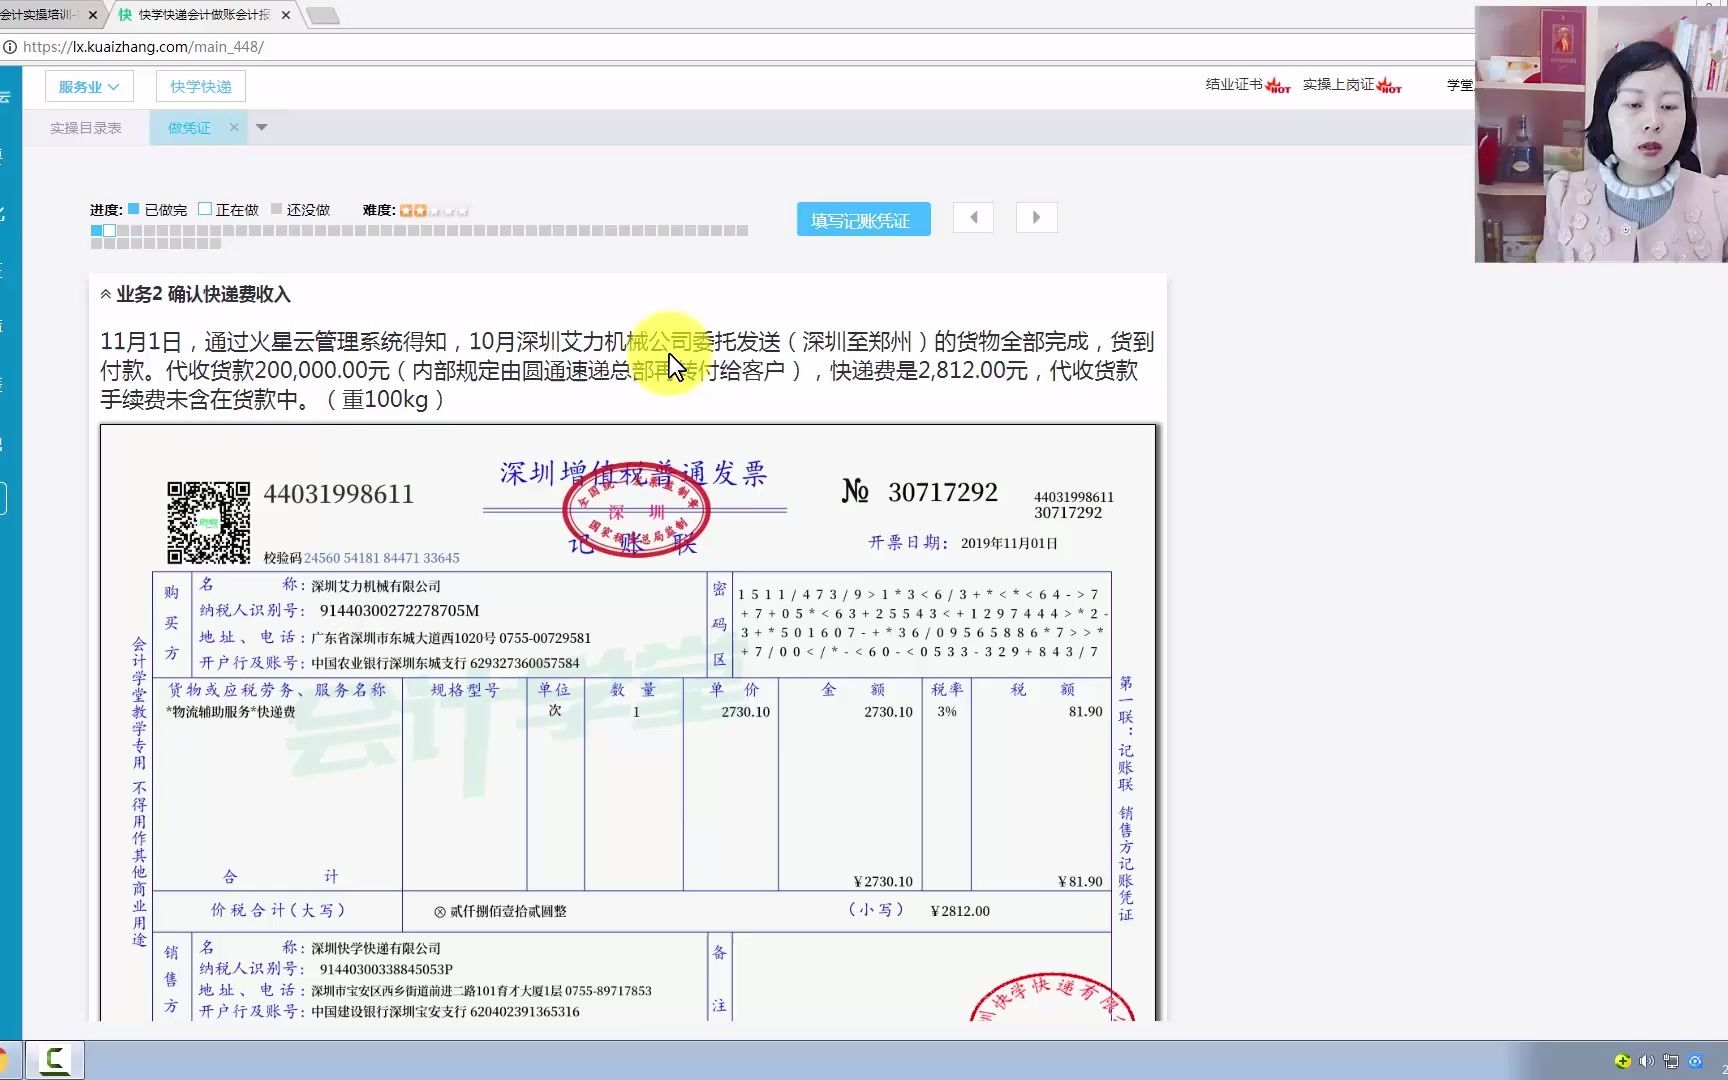The image size is (1728, 1080).
Task: Click the tax amount ¥81.90 total
Action: tap(1080, 882)
